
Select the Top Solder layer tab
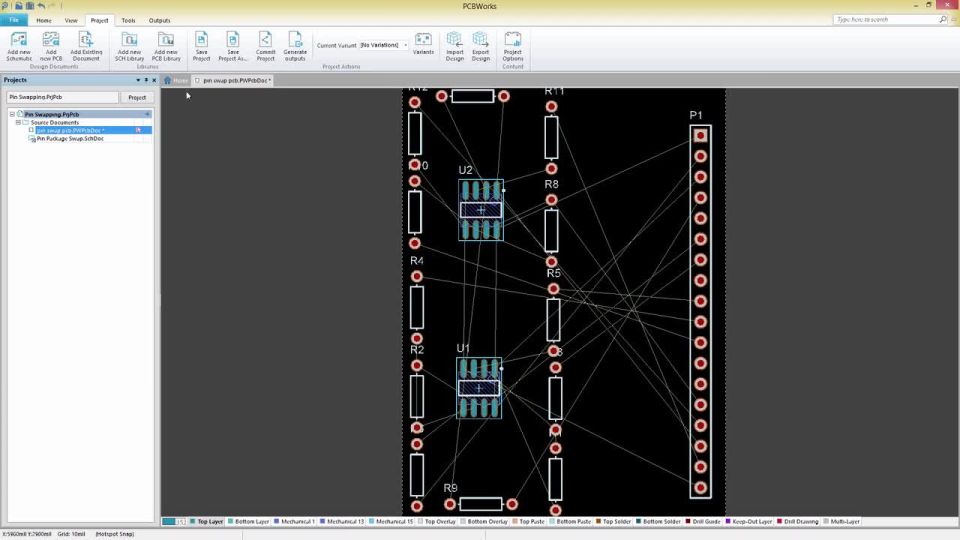613,522
